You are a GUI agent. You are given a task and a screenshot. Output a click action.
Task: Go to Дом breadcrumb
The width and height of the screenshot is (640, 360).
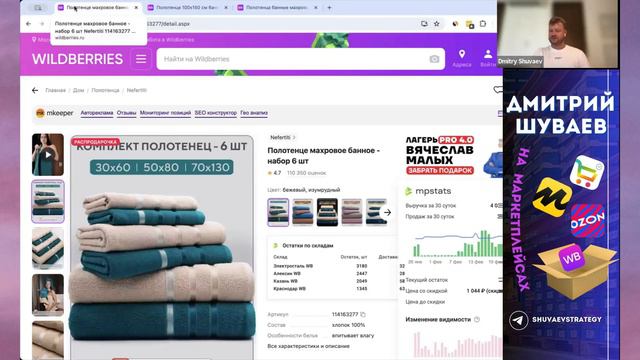point(78,90)
